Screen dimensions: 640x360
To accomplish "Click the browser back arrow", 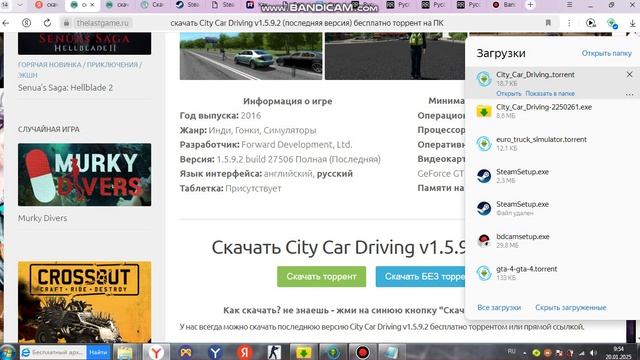I will pos(6,23).
